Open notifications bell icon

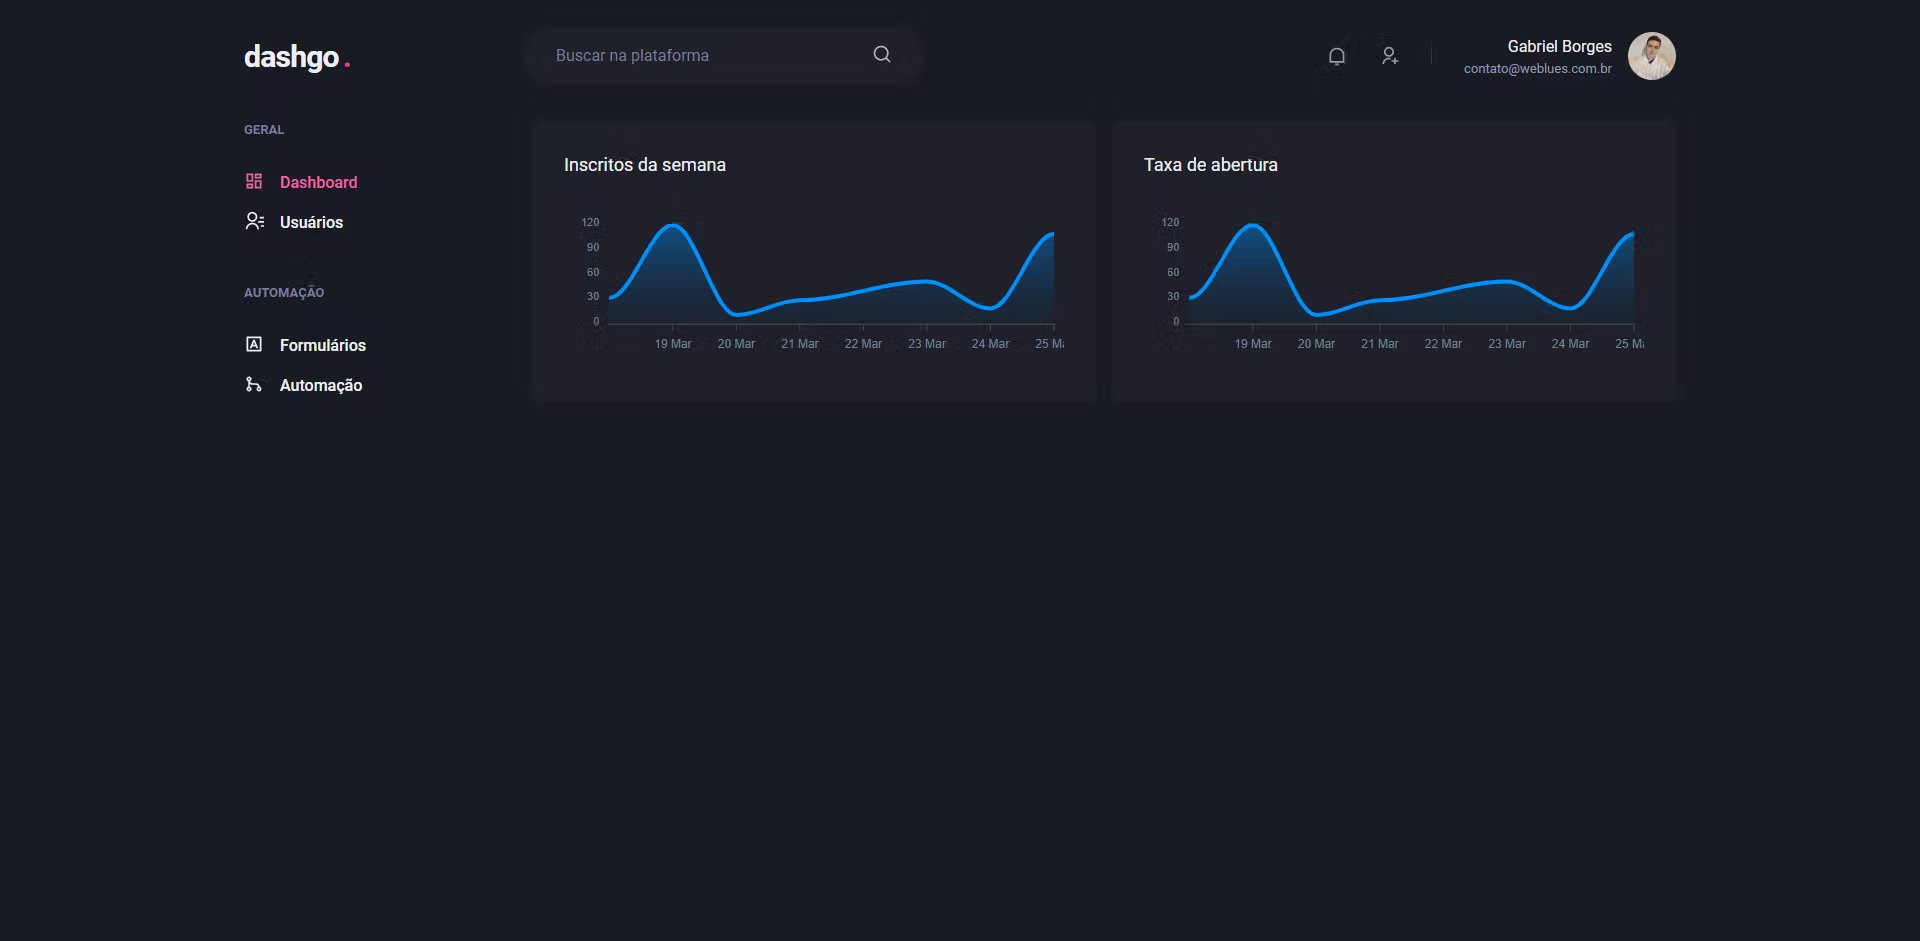(x=1337, y=56)
